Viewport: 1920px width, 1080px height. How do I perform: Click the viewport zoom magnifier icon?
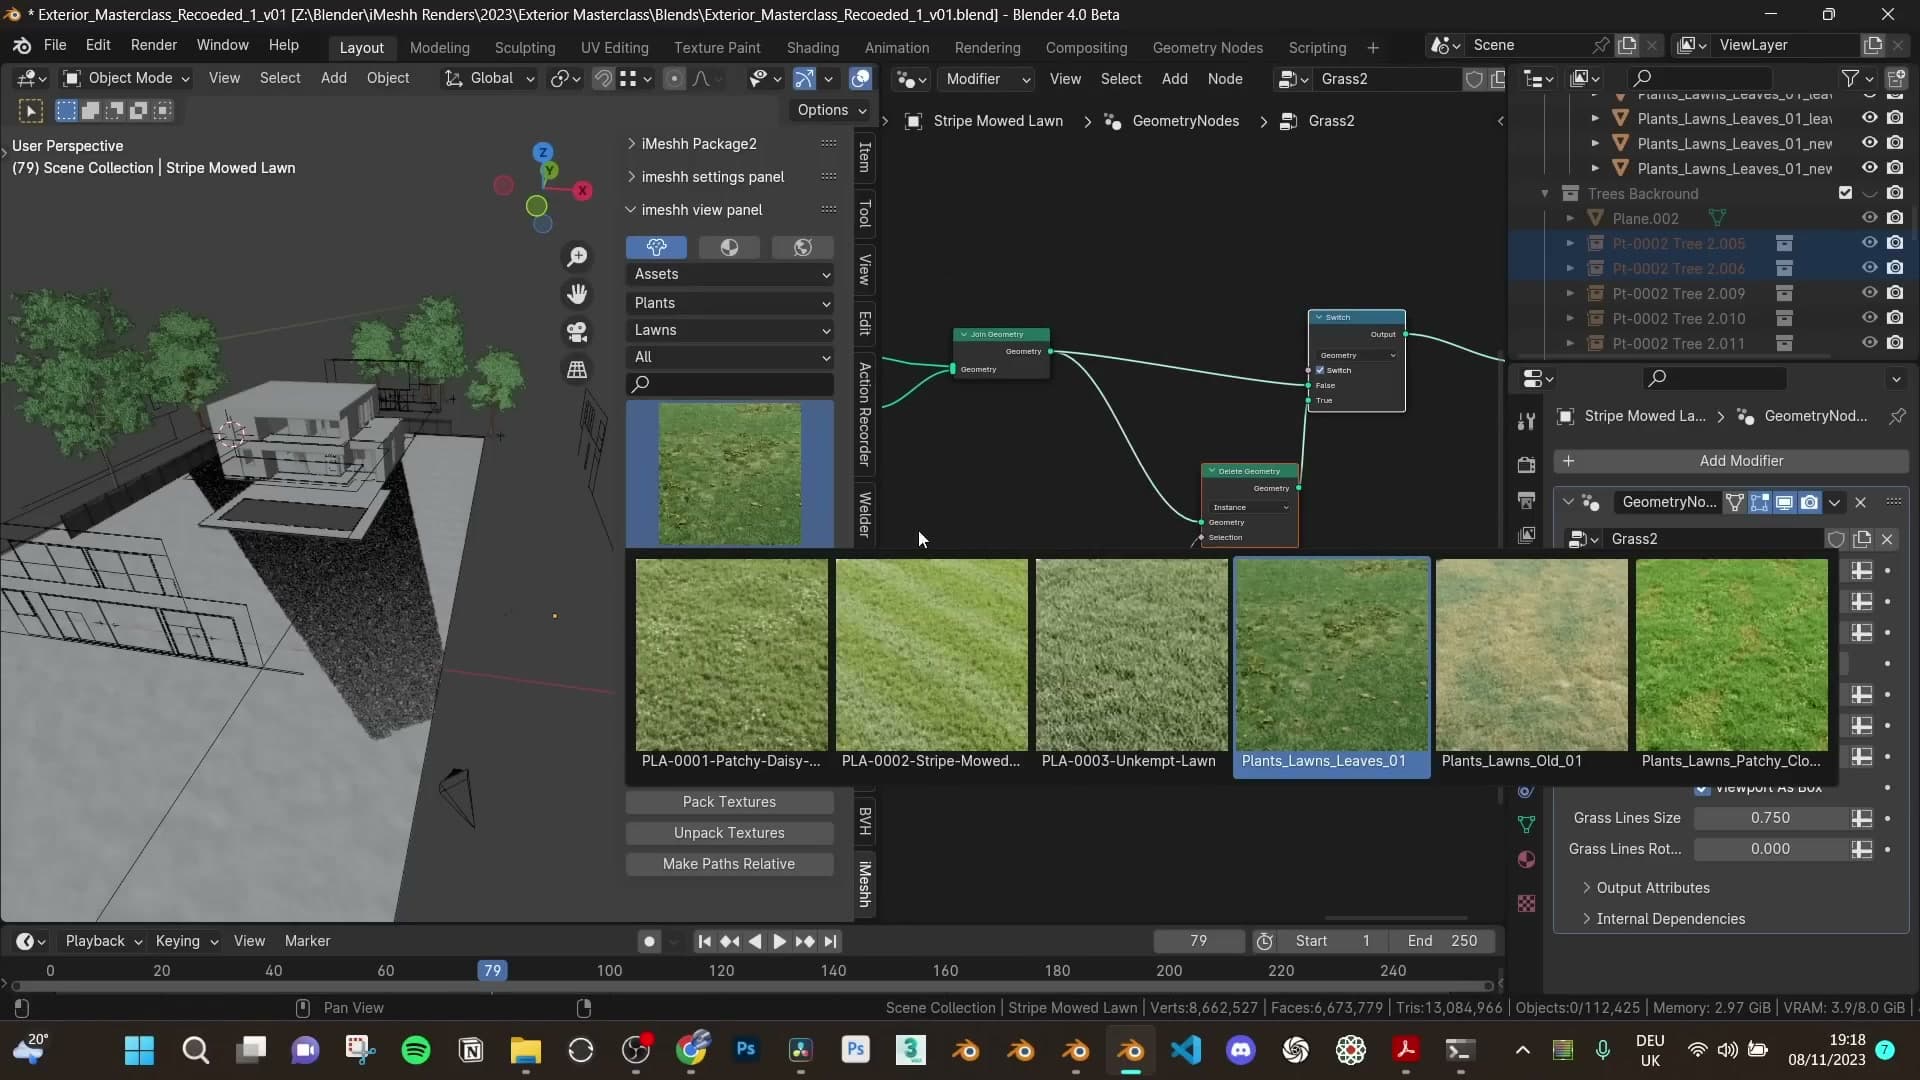click(577, 257)
